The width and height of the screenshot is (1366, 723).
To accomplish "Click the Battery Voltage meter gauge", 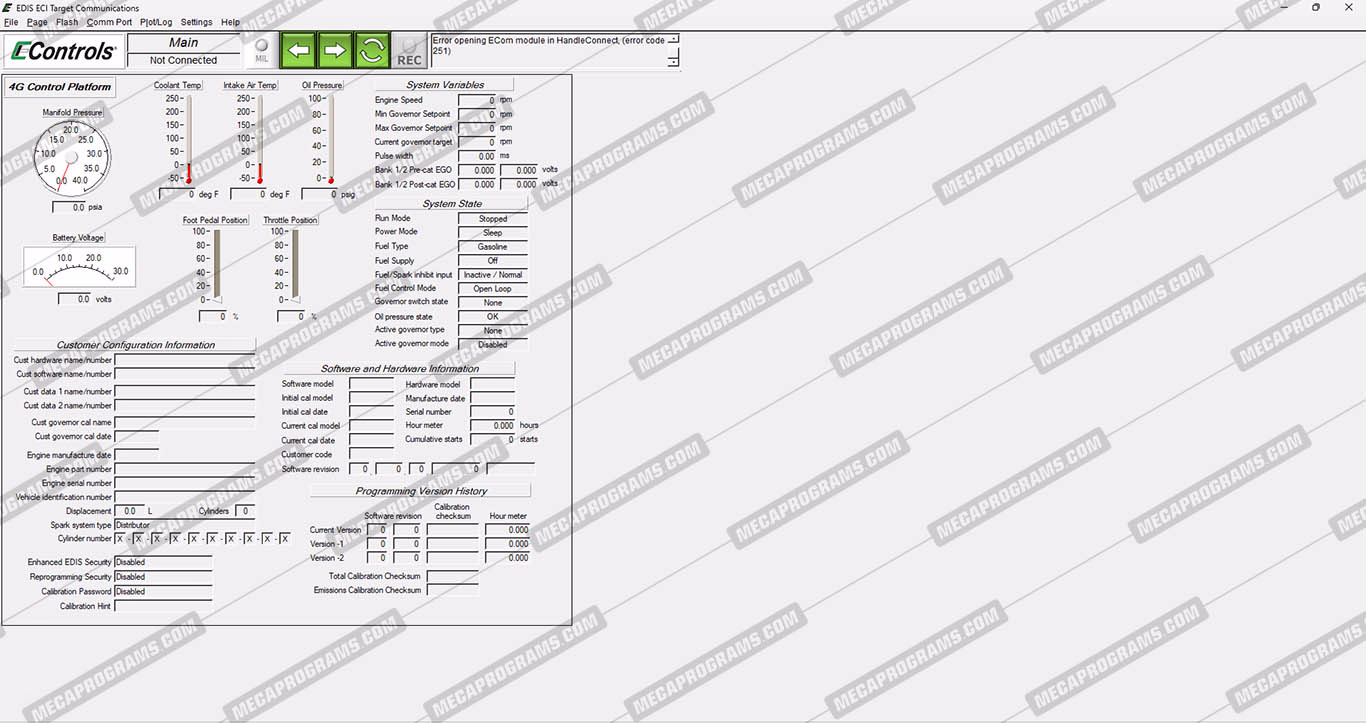I will [x=79, y=268].
